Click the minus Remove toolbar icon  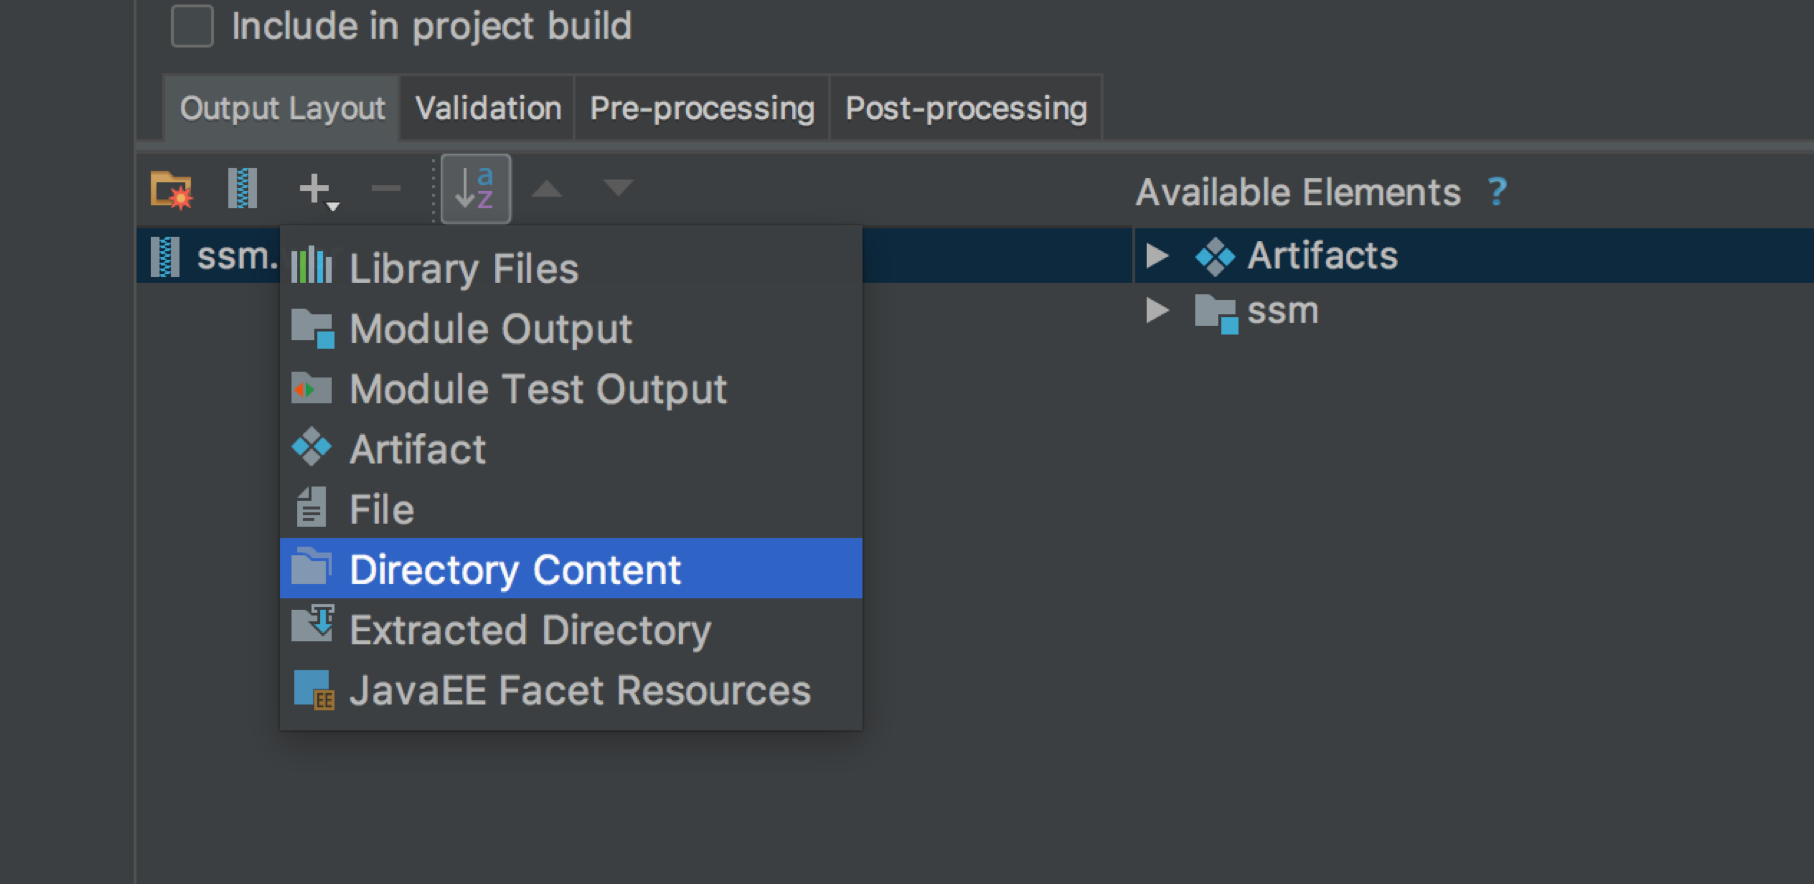pyautogui.click(x=386, y=188)
